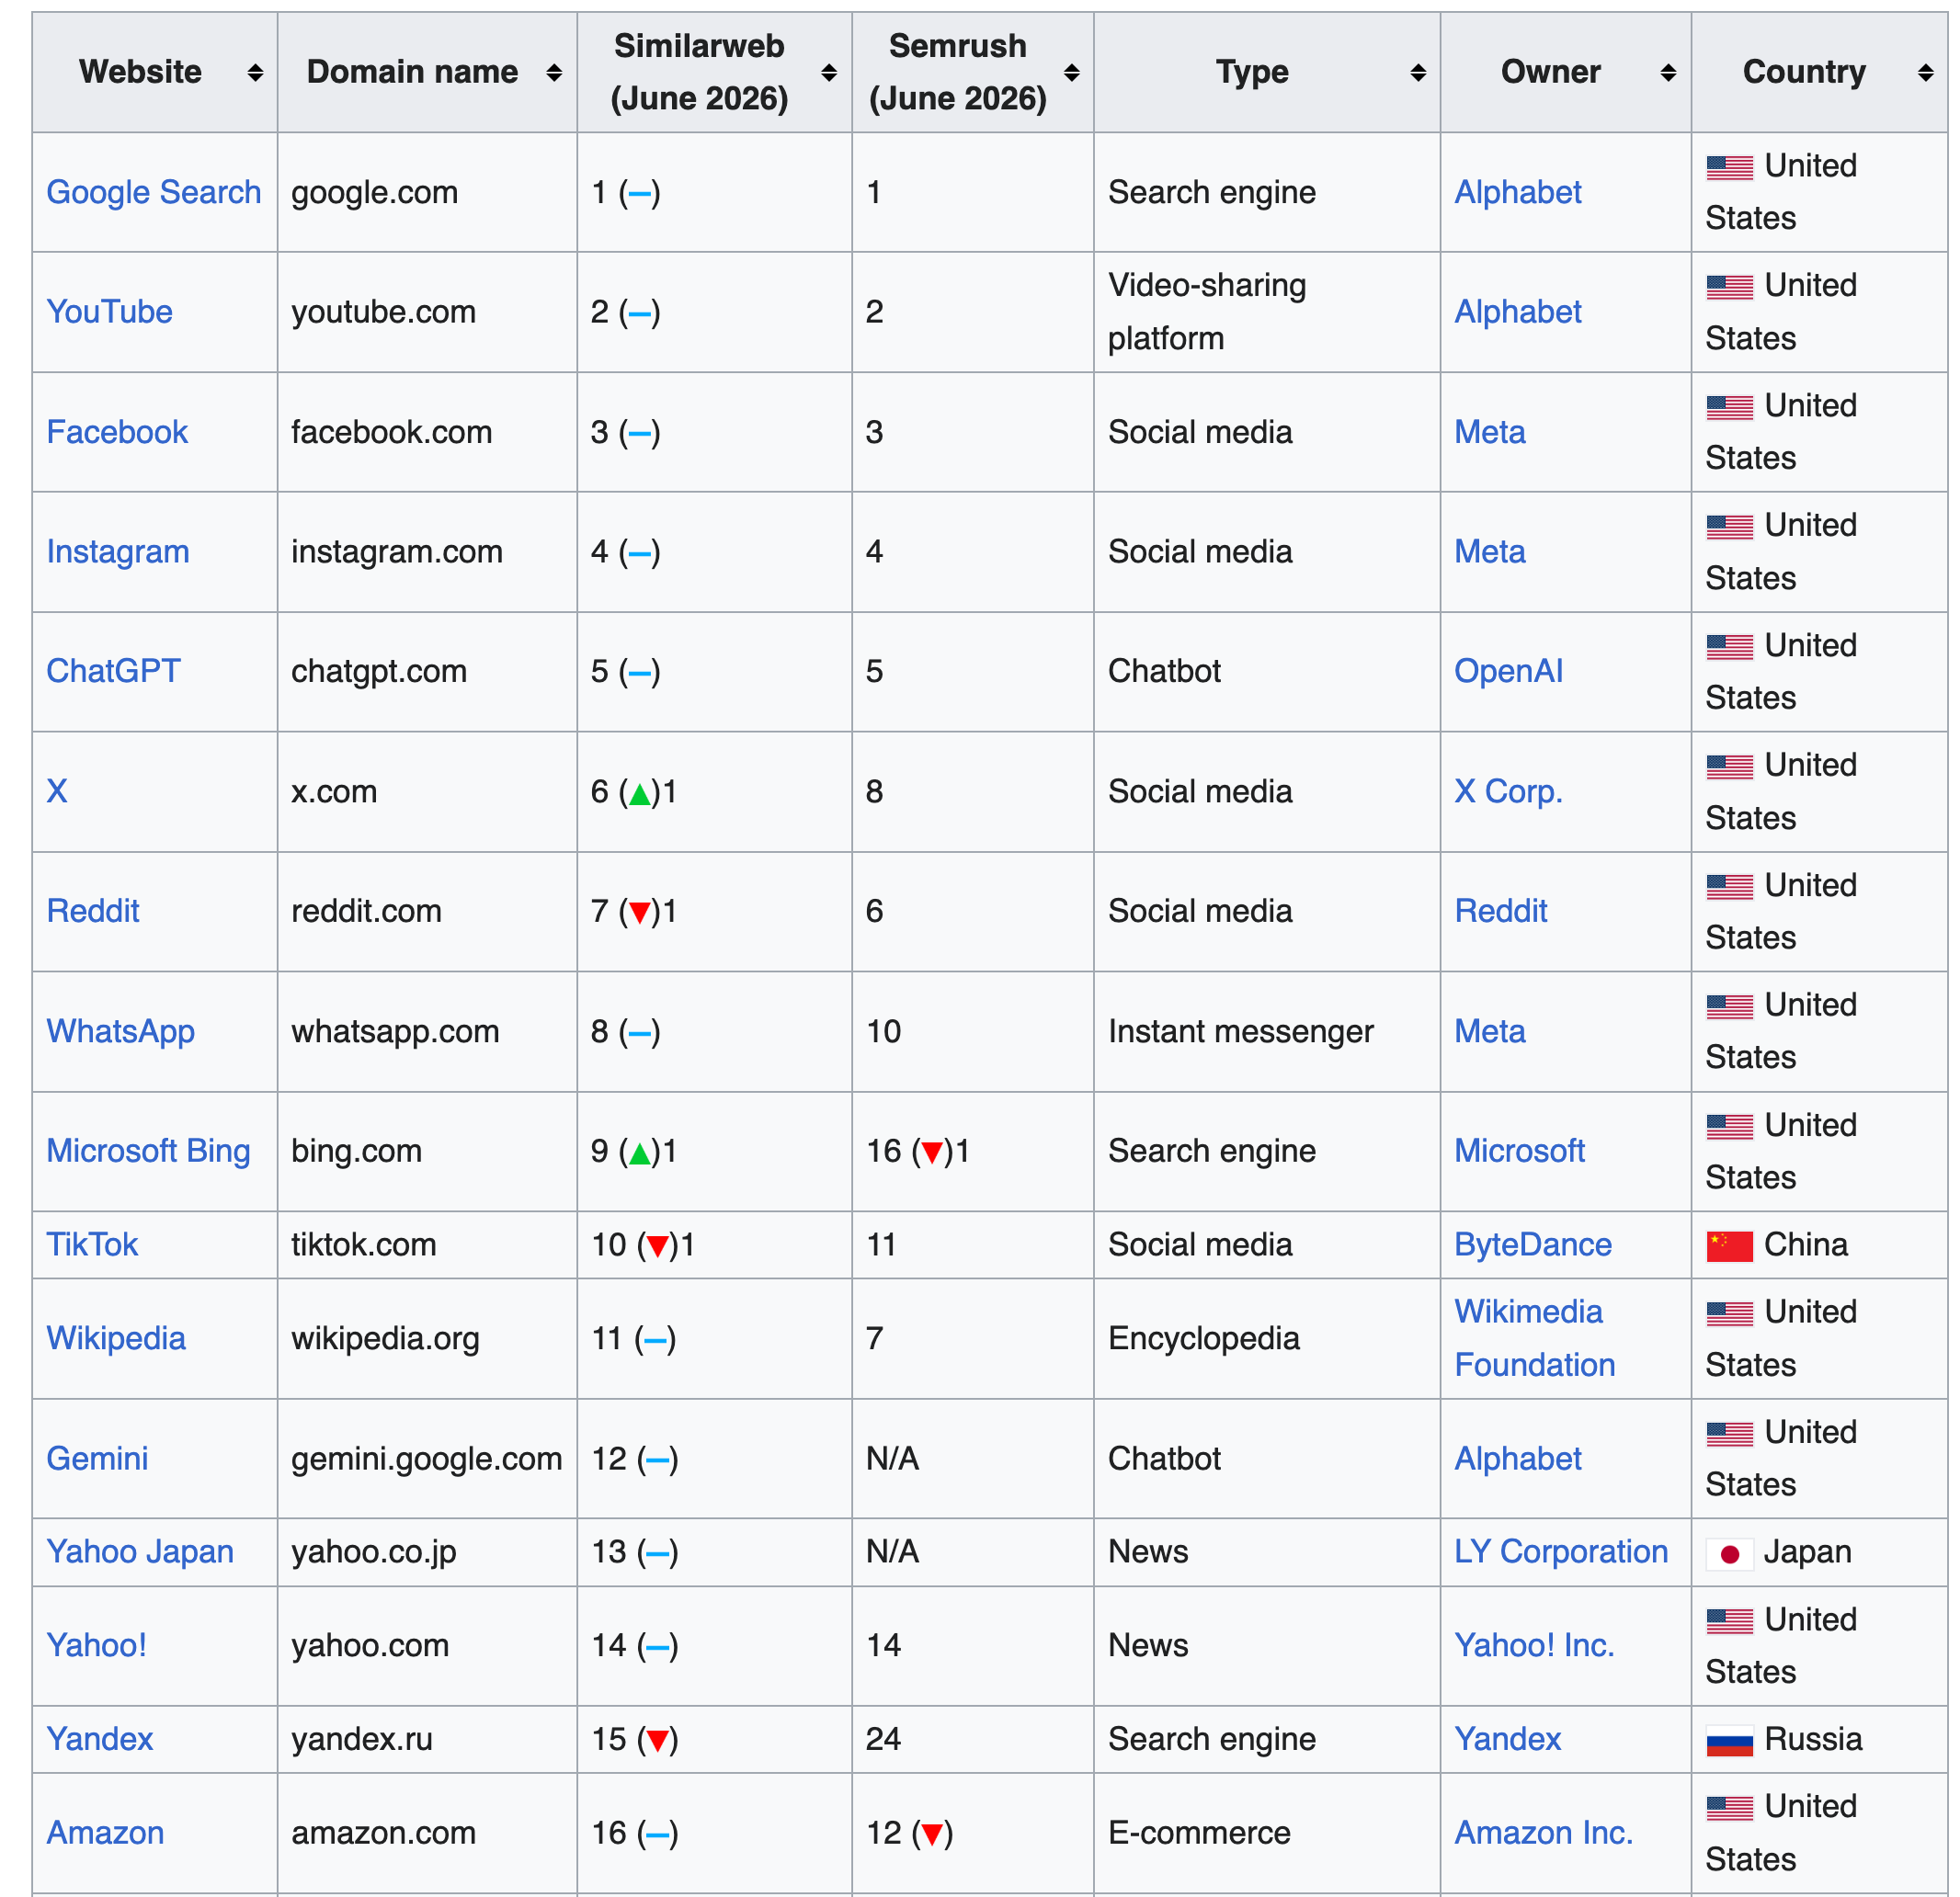Screen dimensions: 1960x1897
Task: Click the LY Corporation link
Action: pos(1561,1552)
